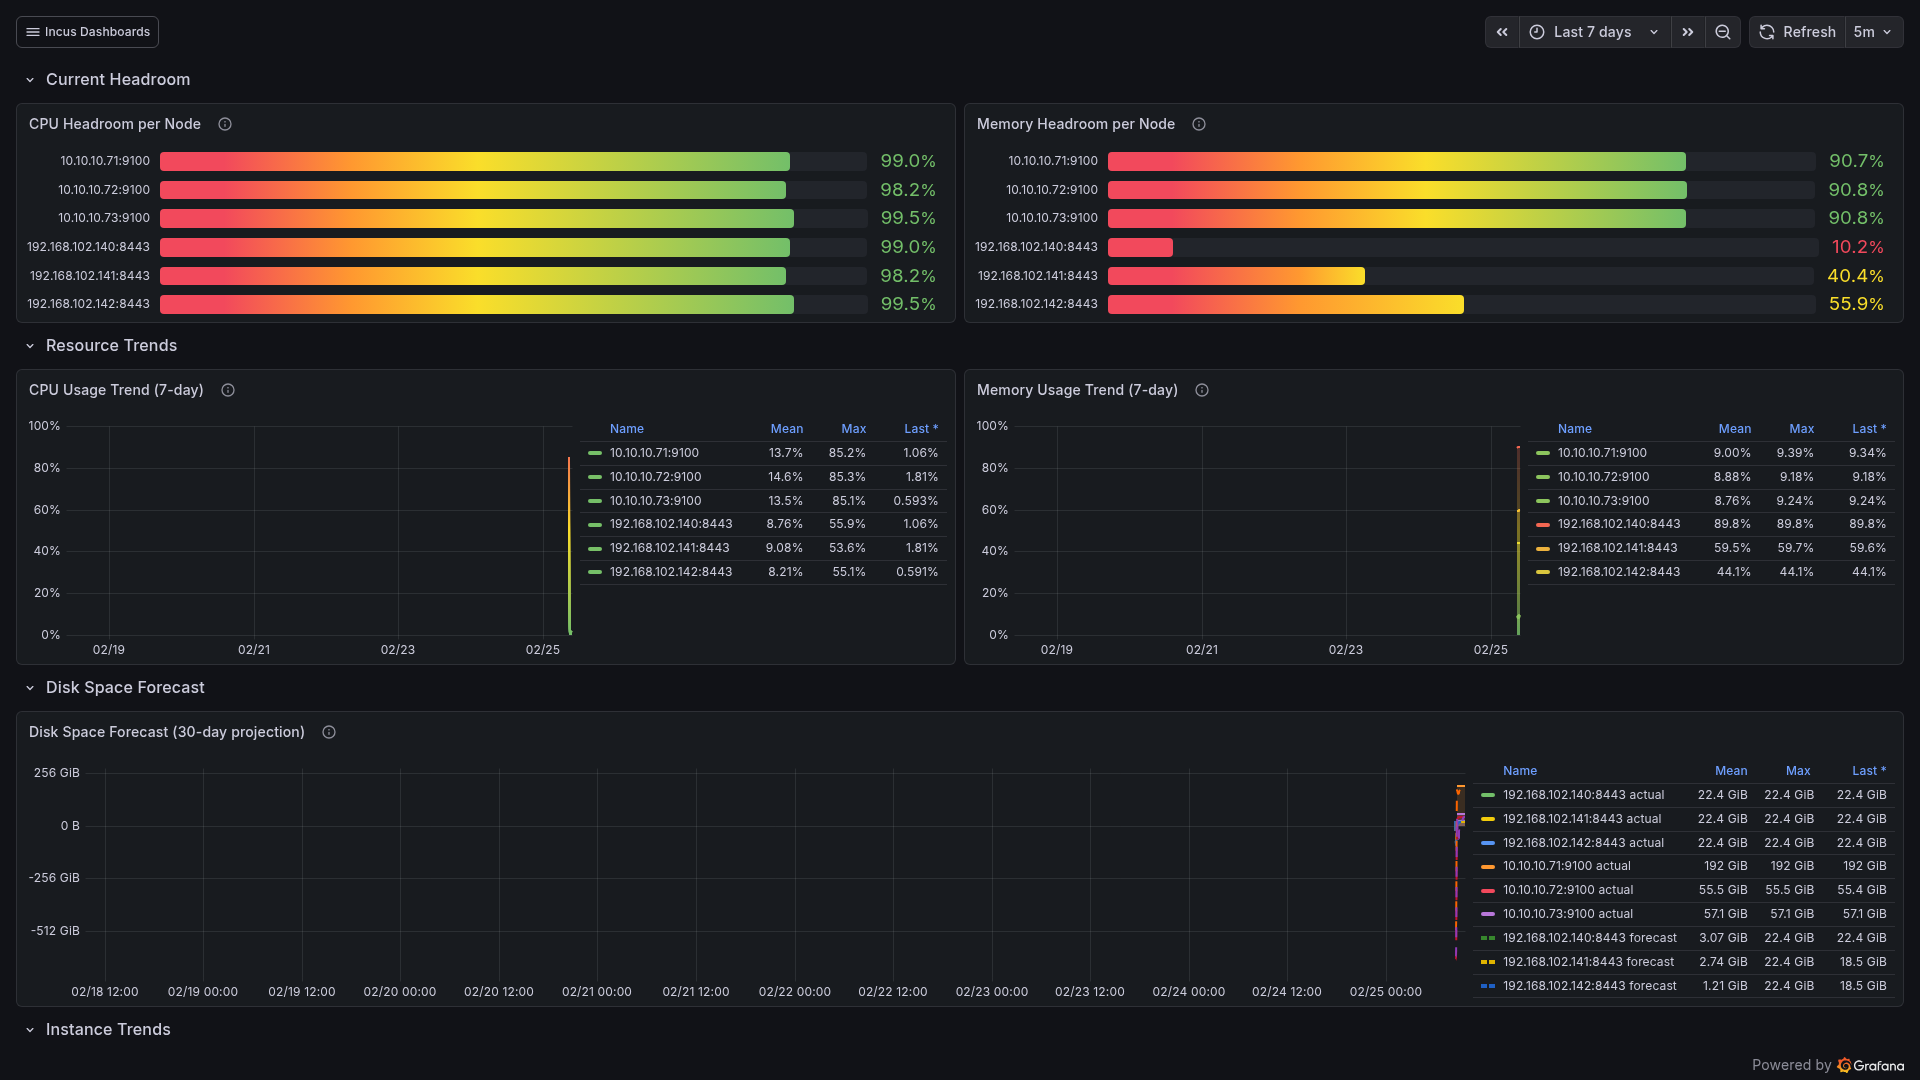Select 192.168.102.141:8443 forecast legend entry
This screenshot has height=1080, width=1920.
(1588, 962)
